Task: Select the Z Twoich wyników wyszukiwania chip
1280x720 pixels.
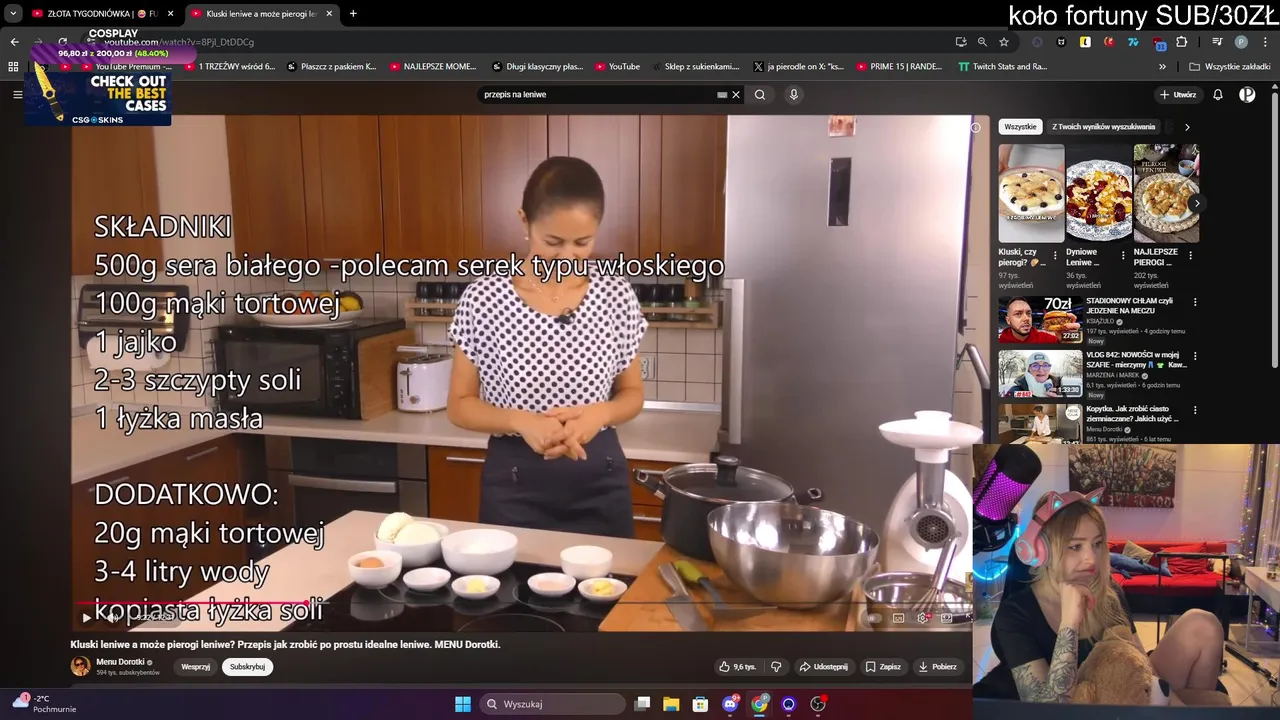Action: pos(1103,127)
